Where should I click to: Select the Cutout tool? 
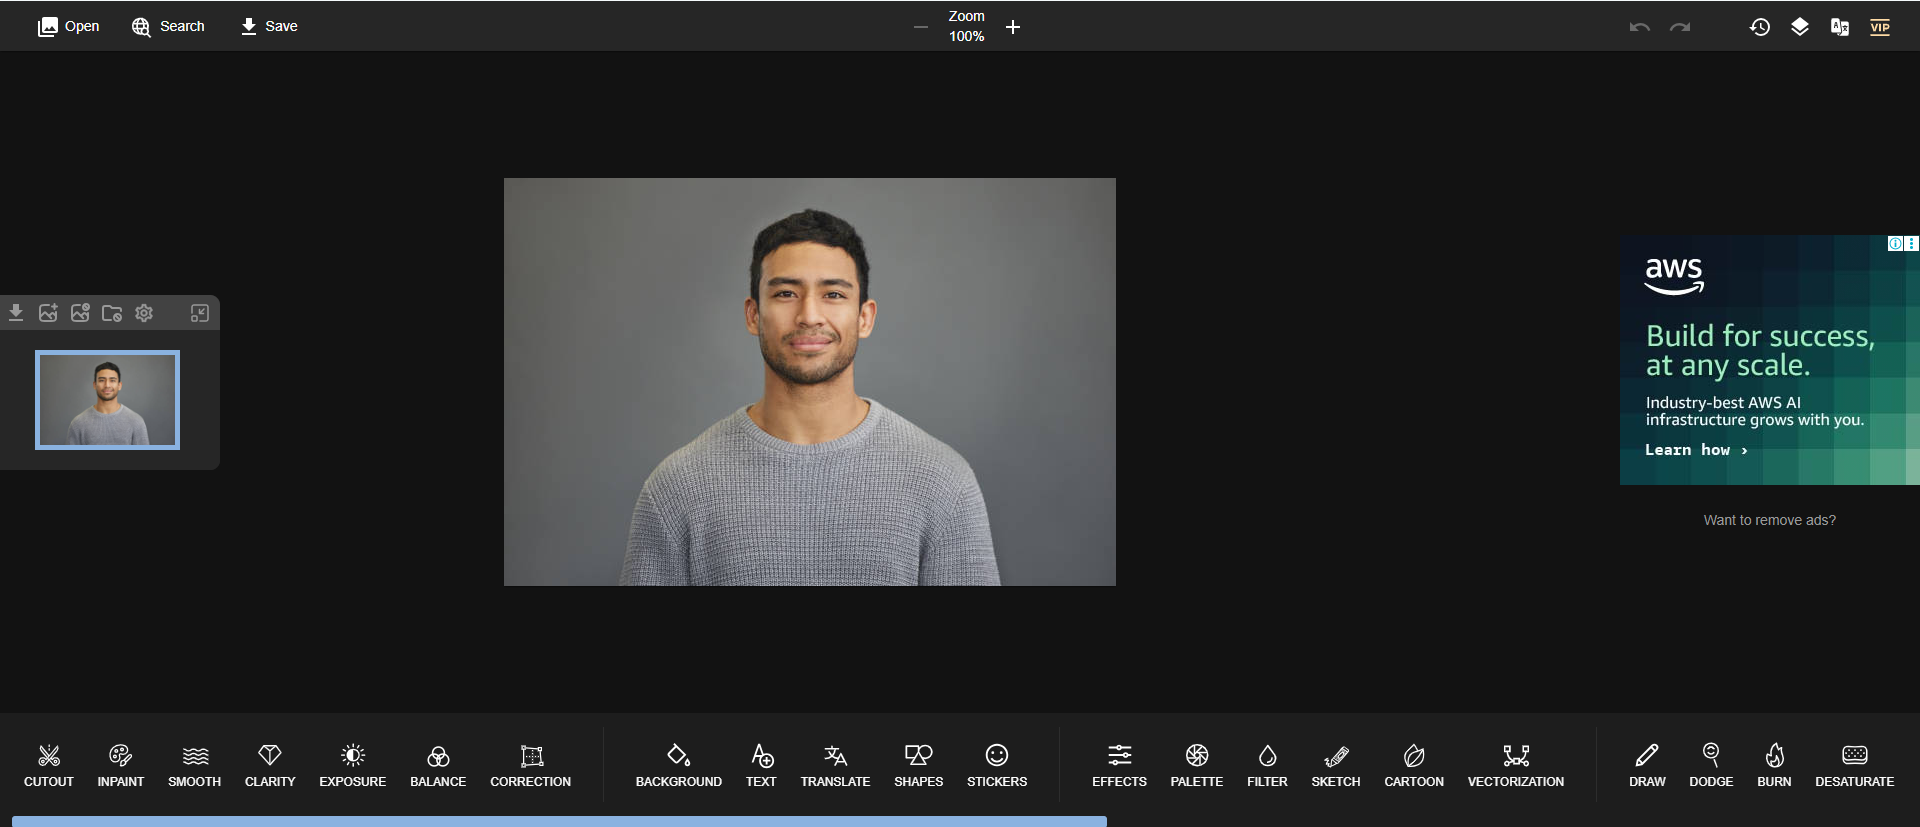[x=48, y=766]
